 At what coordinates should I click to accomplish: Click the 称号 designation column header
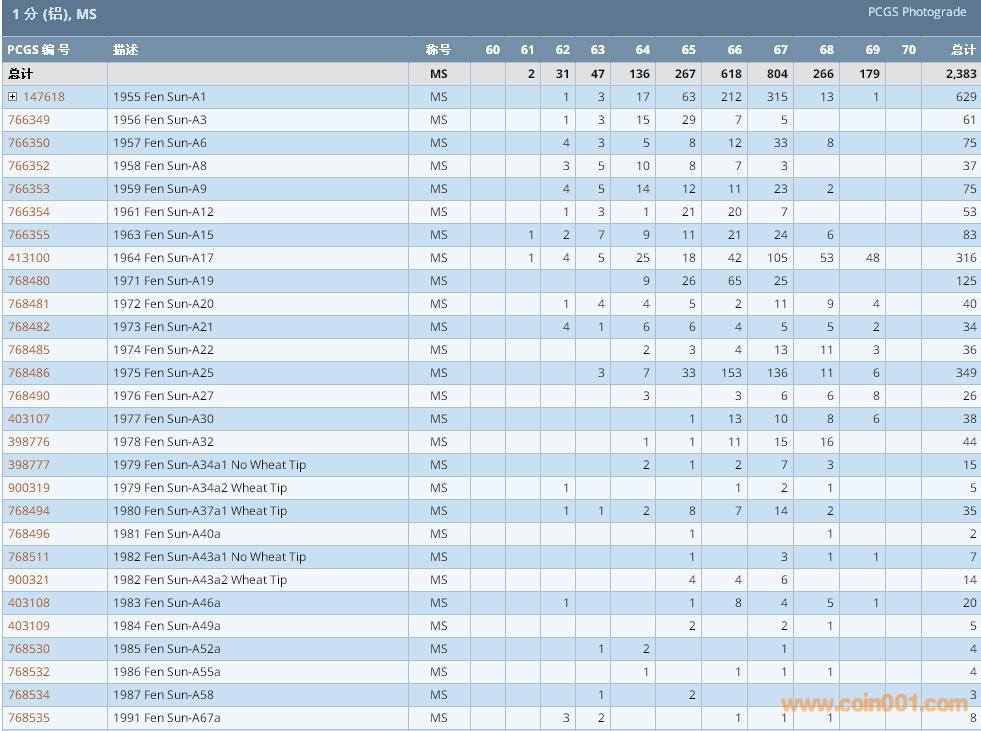(438, 50)
